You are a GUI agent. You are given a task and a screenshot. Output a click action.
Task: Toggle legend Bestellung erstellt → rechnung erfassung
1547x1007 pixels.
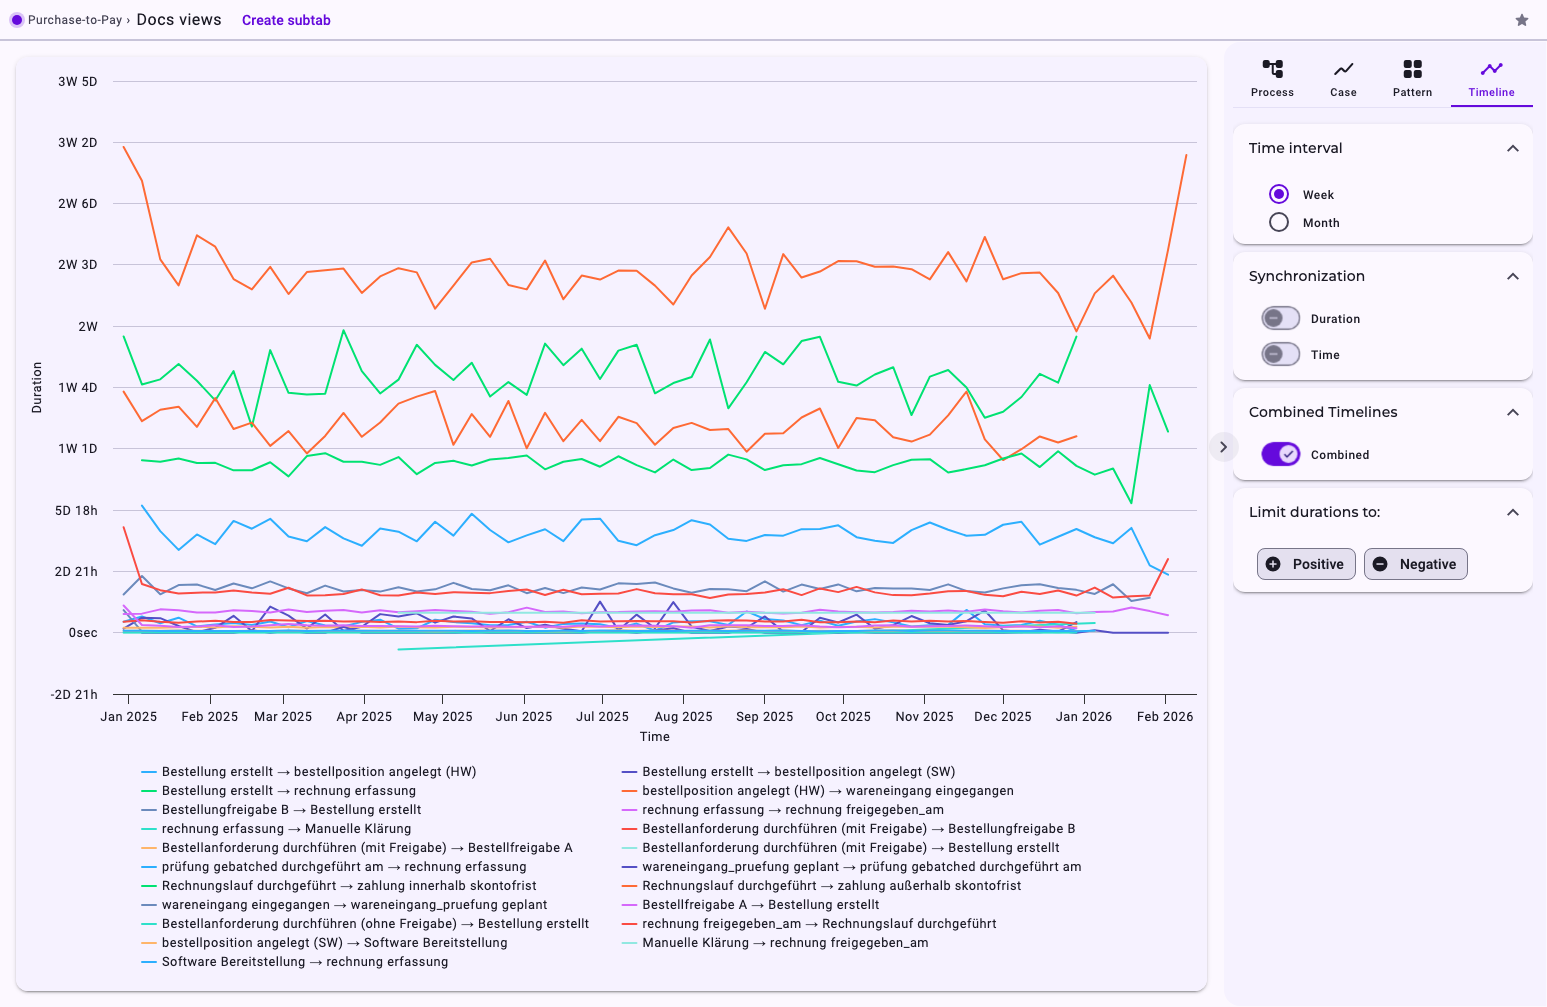pos(278,791)
